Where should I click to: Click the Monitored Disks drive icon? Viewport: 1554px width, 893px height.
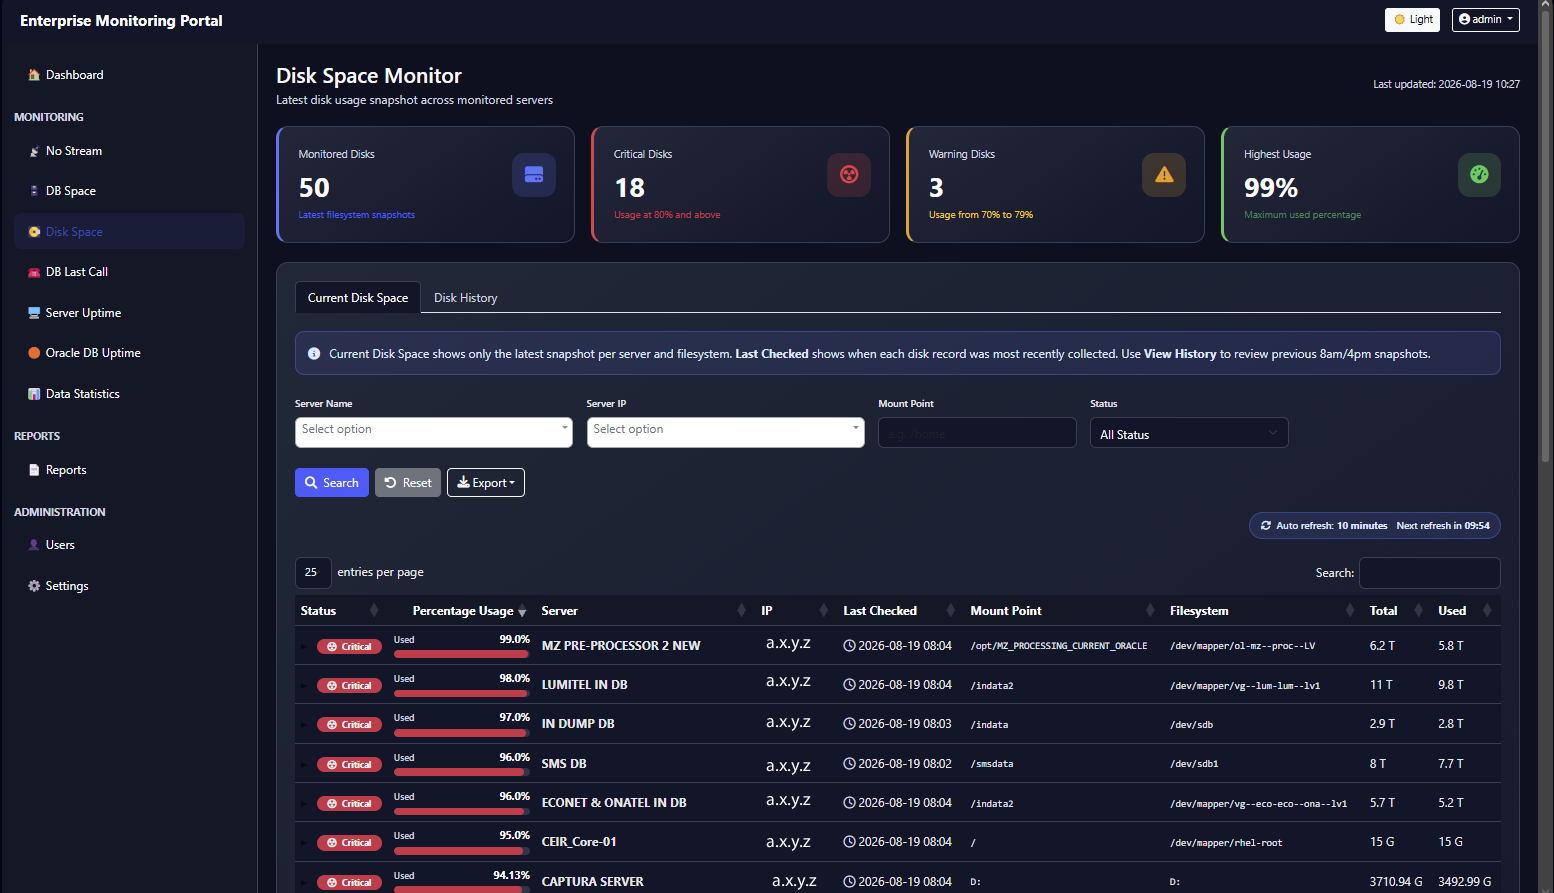pyautogui.click(x=534, y=175)
